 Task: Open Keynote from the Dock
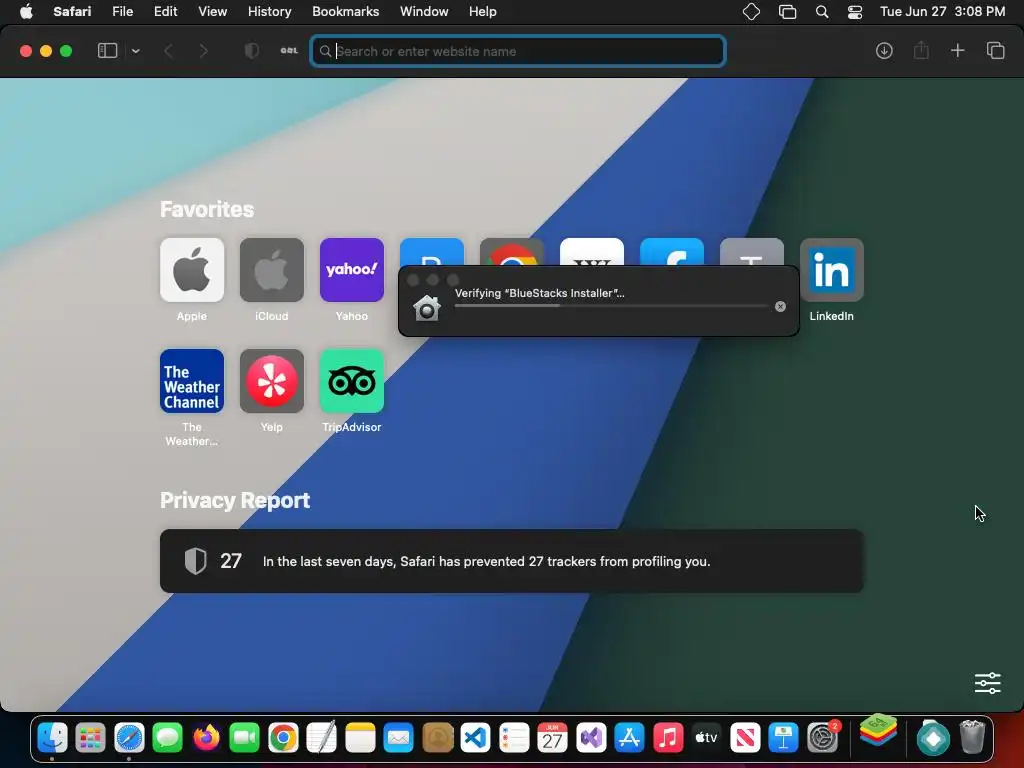(x=784, y=738)
